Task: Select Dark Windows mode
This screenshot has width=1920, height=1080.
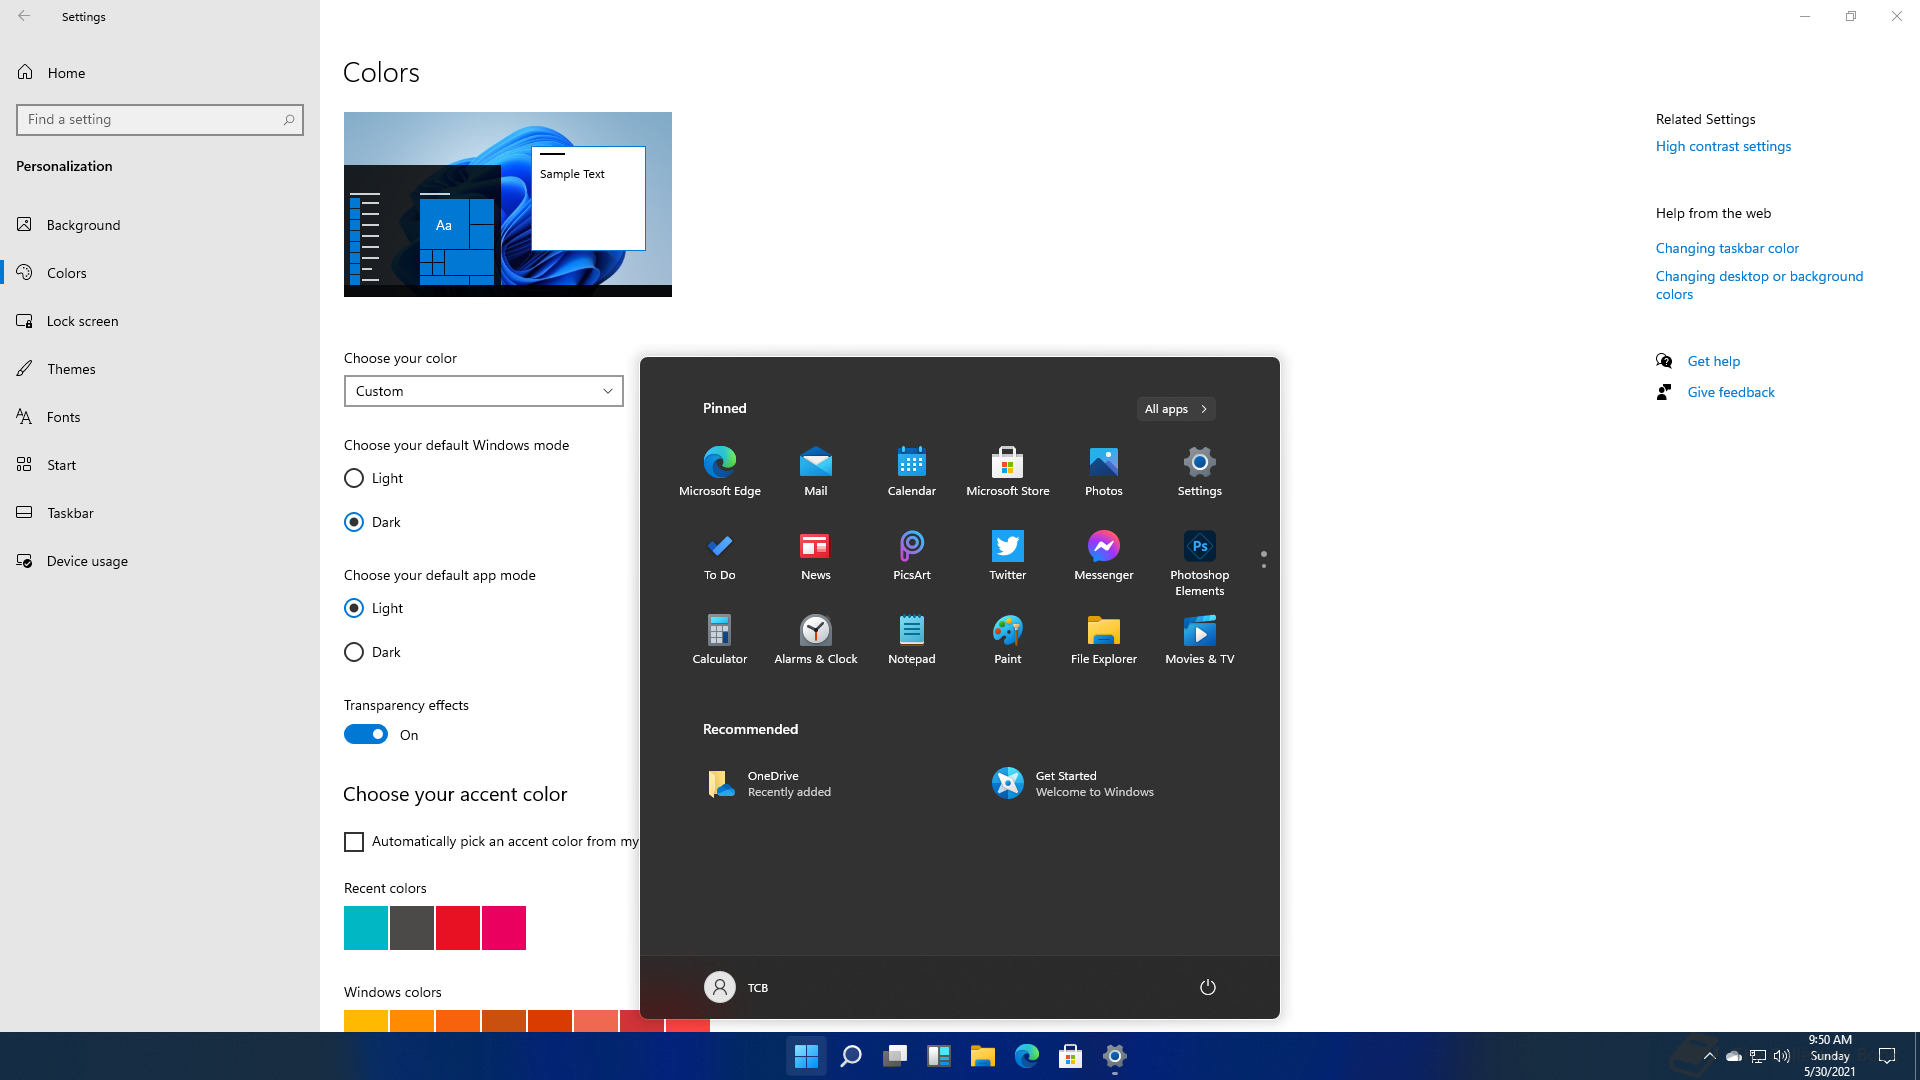Action: [373, 522]
